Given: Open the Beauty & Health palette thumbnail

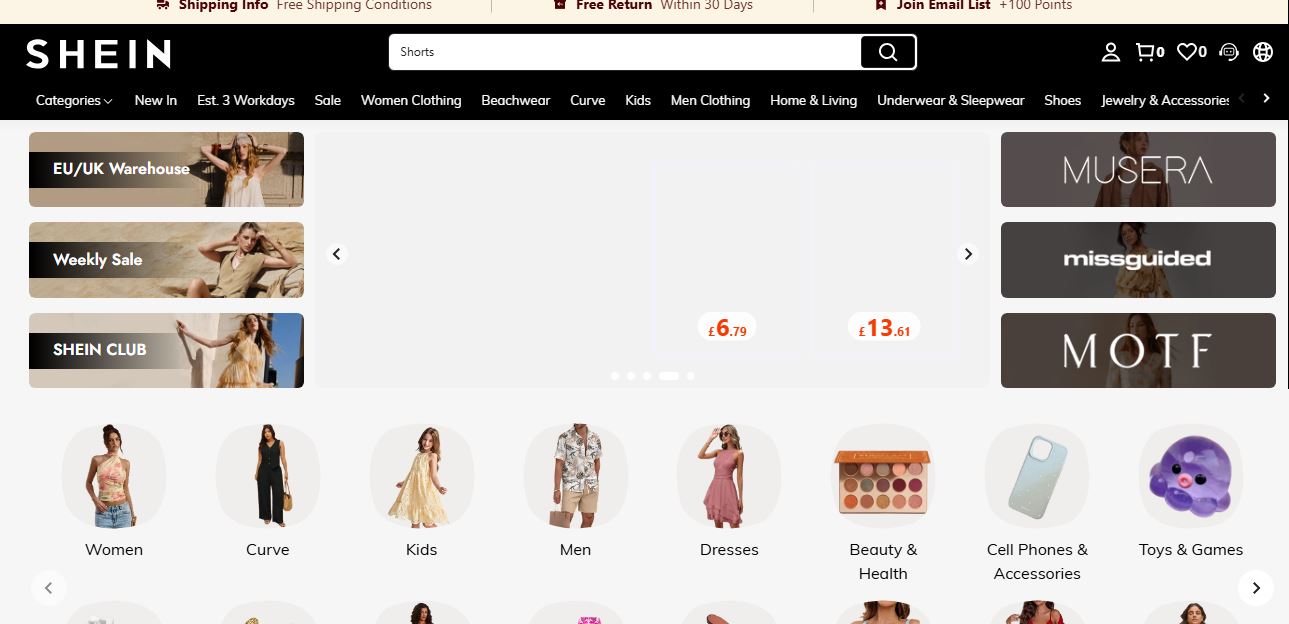Looking at the screenshot, I should coord(883,476).
